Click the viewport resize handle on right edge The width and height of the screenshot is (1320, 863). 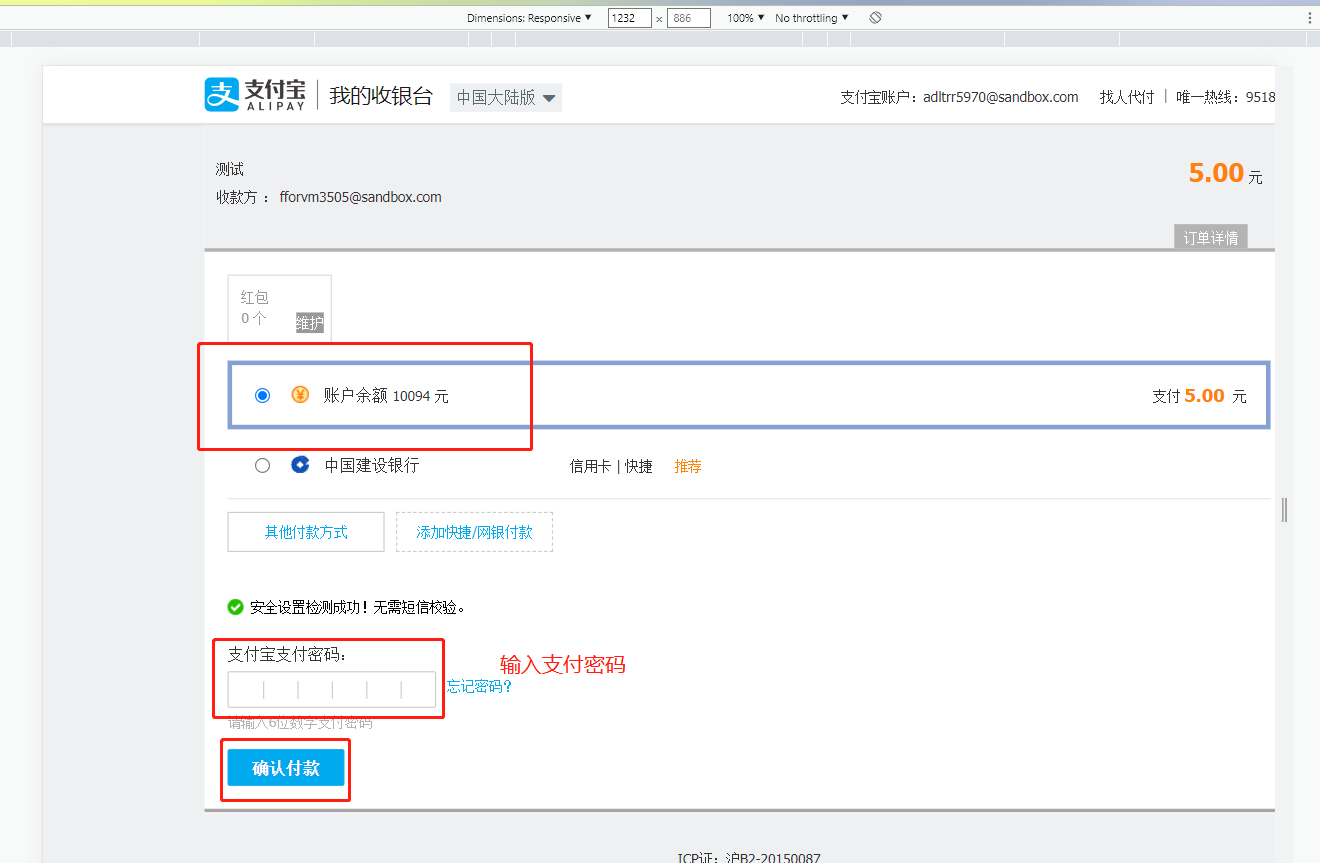pyautogui.click(x=1284, y=510)
